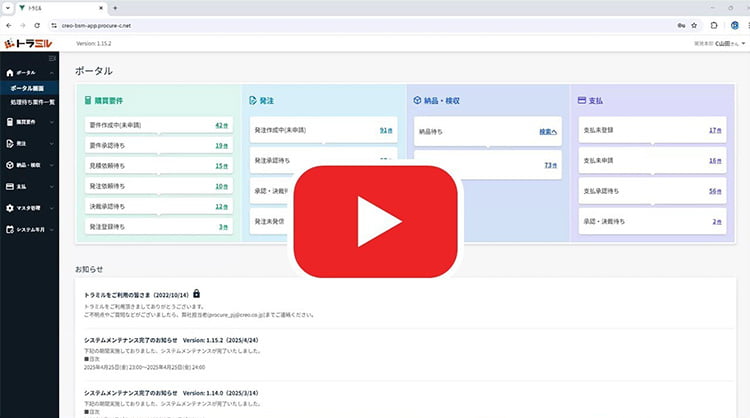Click the browser forward arrow
Image resolution: width=750 pixels, height=418 pixels.
(x=22, y=25)
